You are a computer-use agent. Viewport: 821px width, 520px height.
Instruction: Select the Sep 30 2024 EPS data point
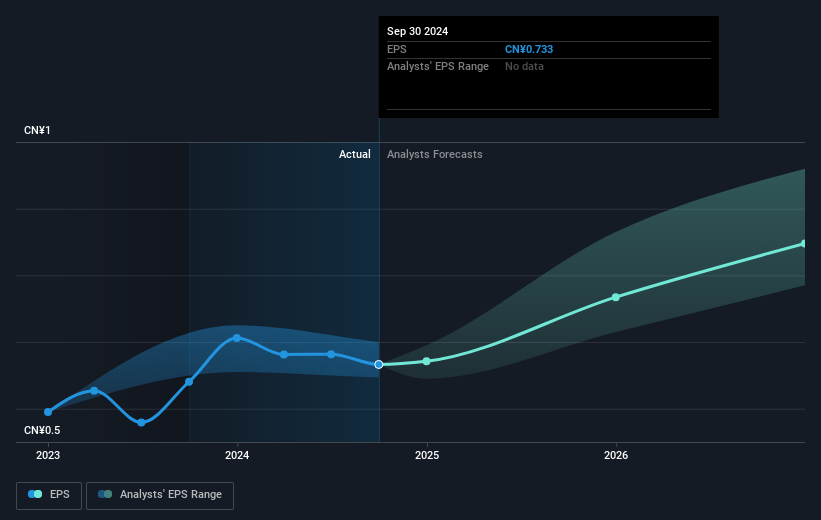coord(379,364)
